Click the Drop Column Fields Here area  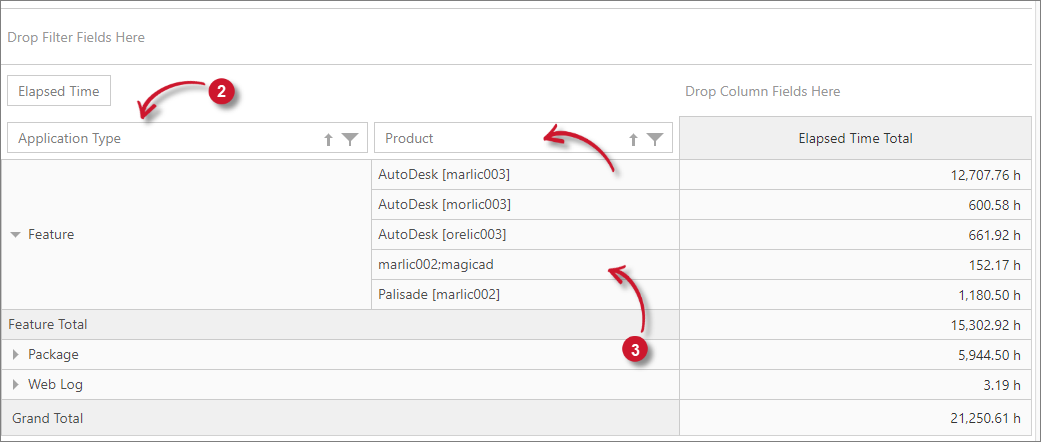click(x=762, y=91)
